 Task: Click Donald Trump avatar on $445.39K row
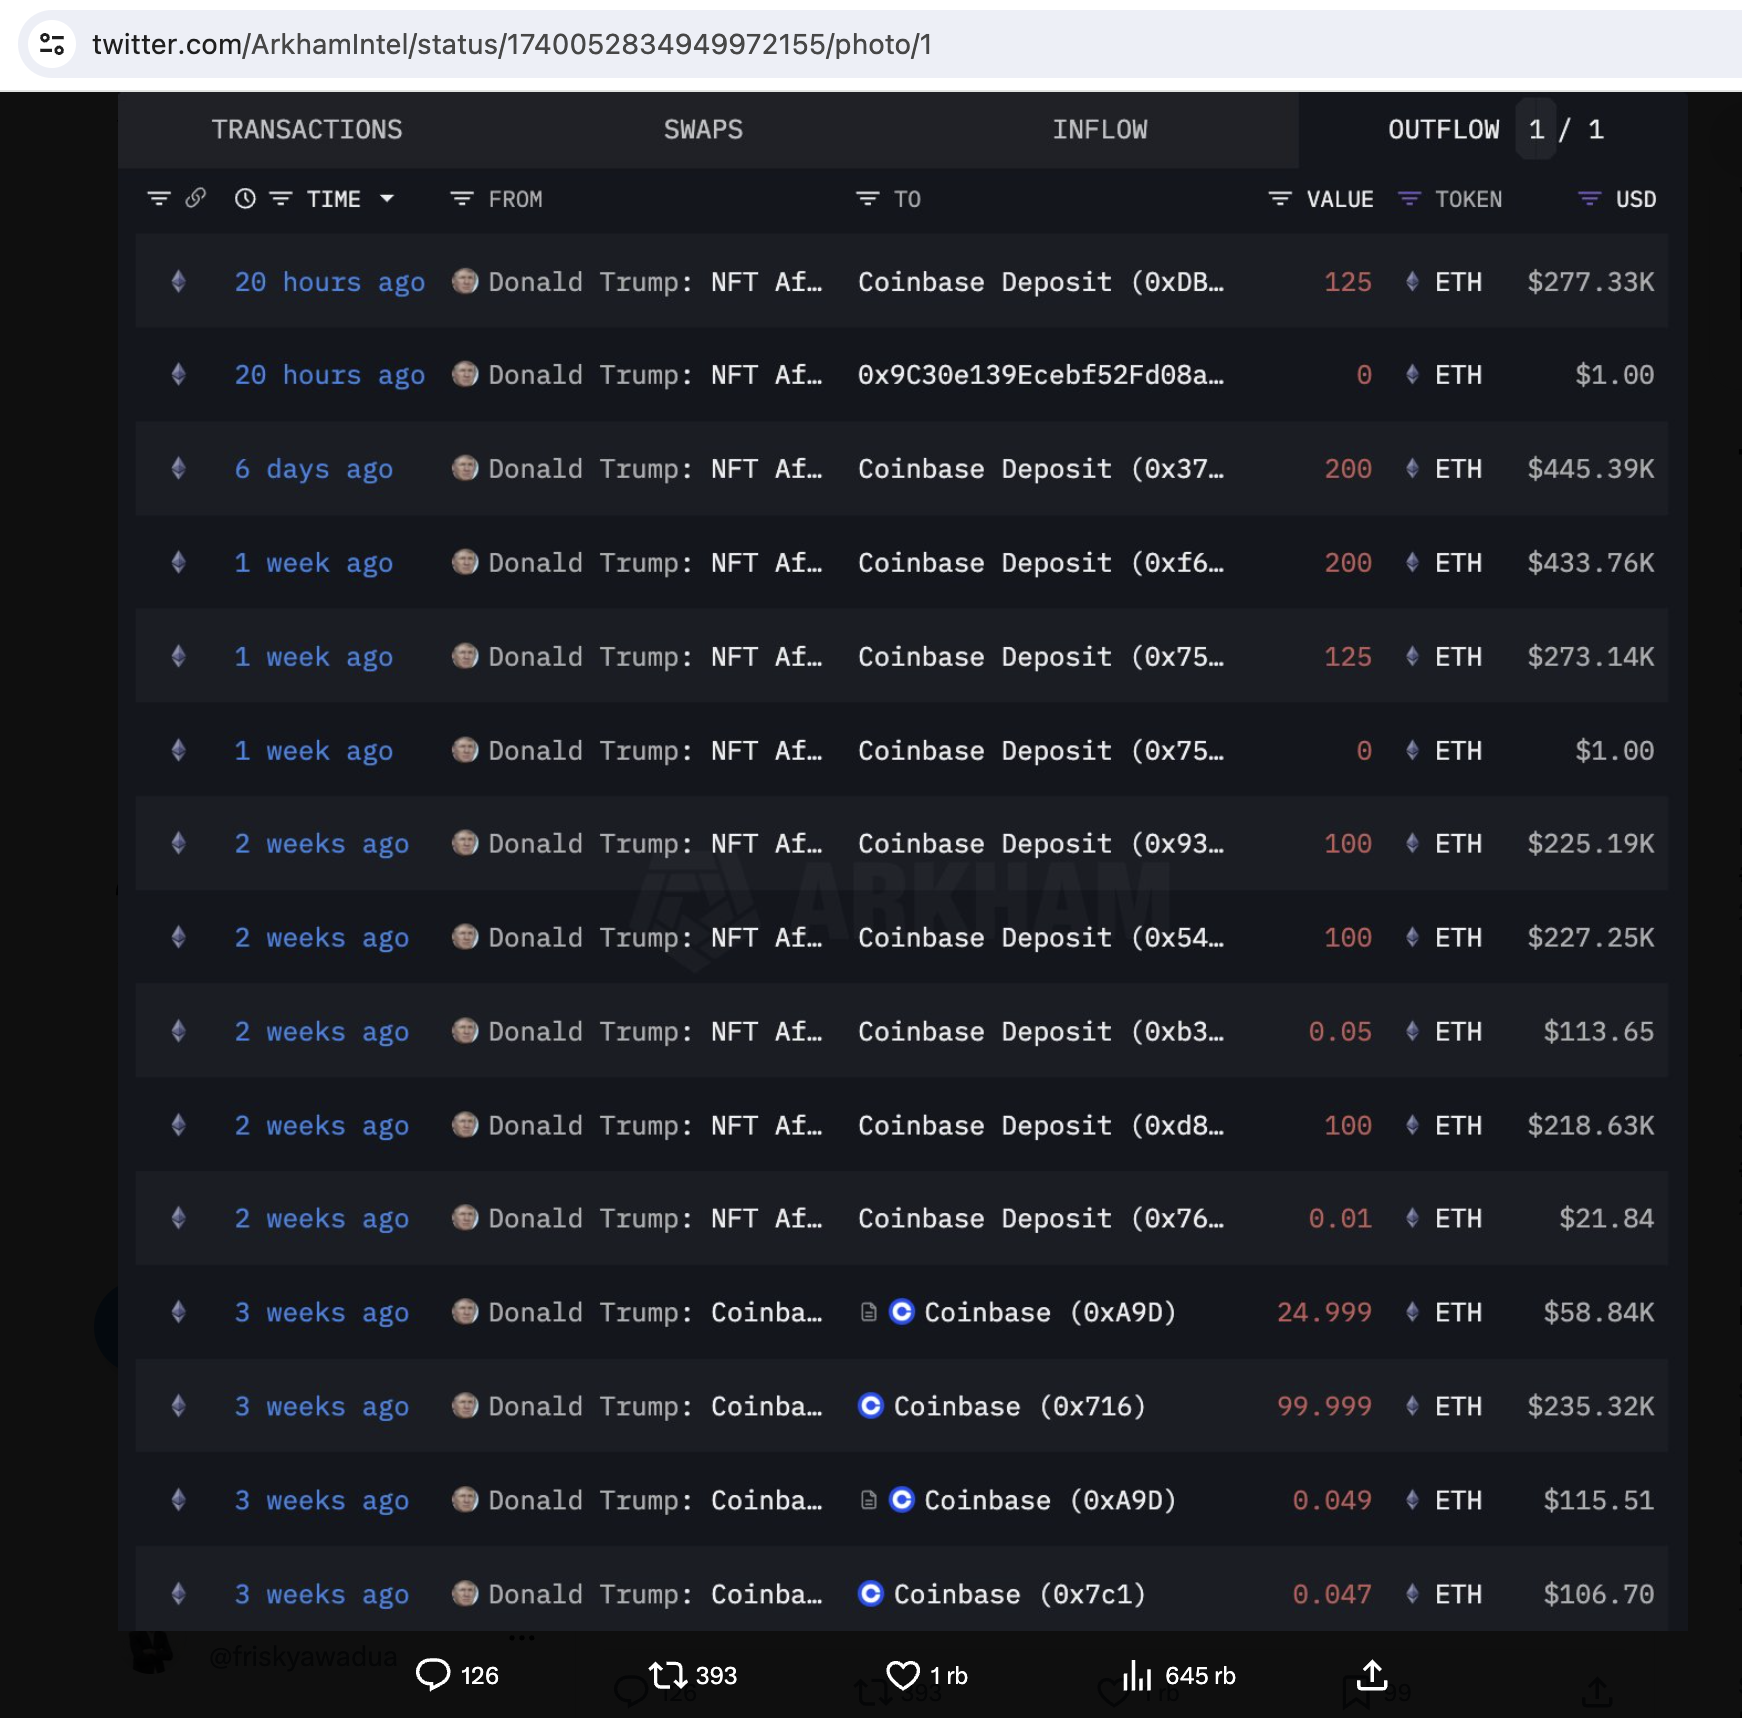[465, 468]
